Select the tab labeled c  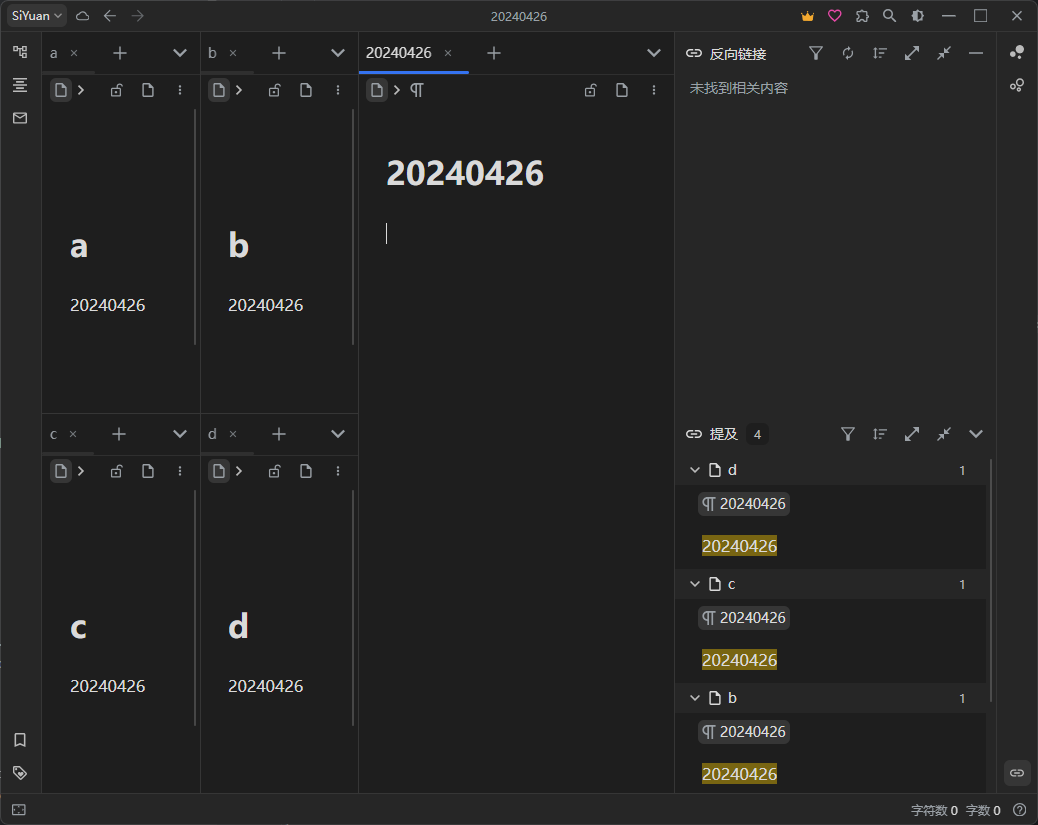pos(54,434)
